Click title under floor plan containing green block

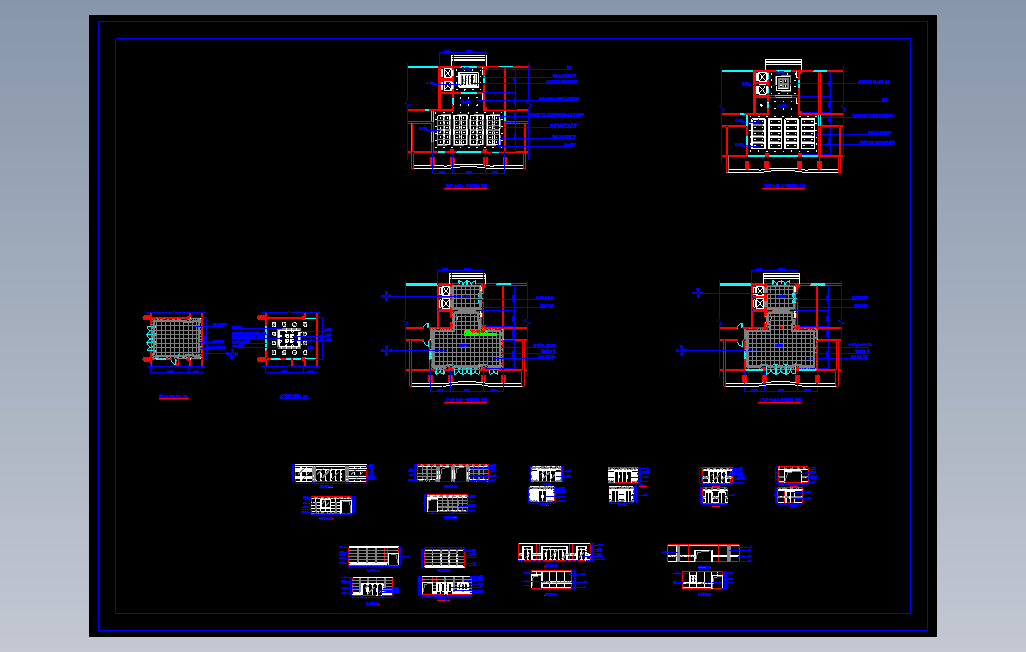tap(466, 401)
